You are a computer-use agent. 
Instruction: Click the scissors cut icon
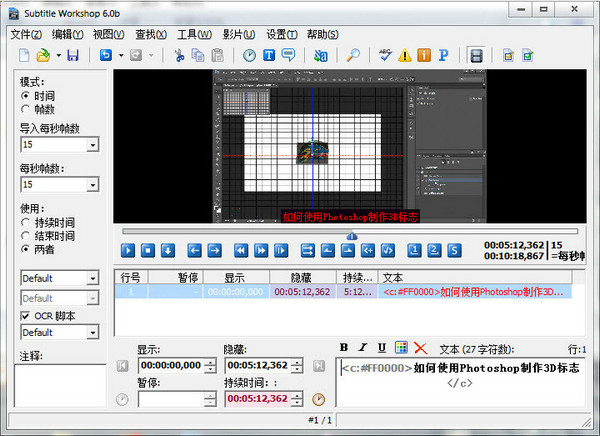[179, 55]
